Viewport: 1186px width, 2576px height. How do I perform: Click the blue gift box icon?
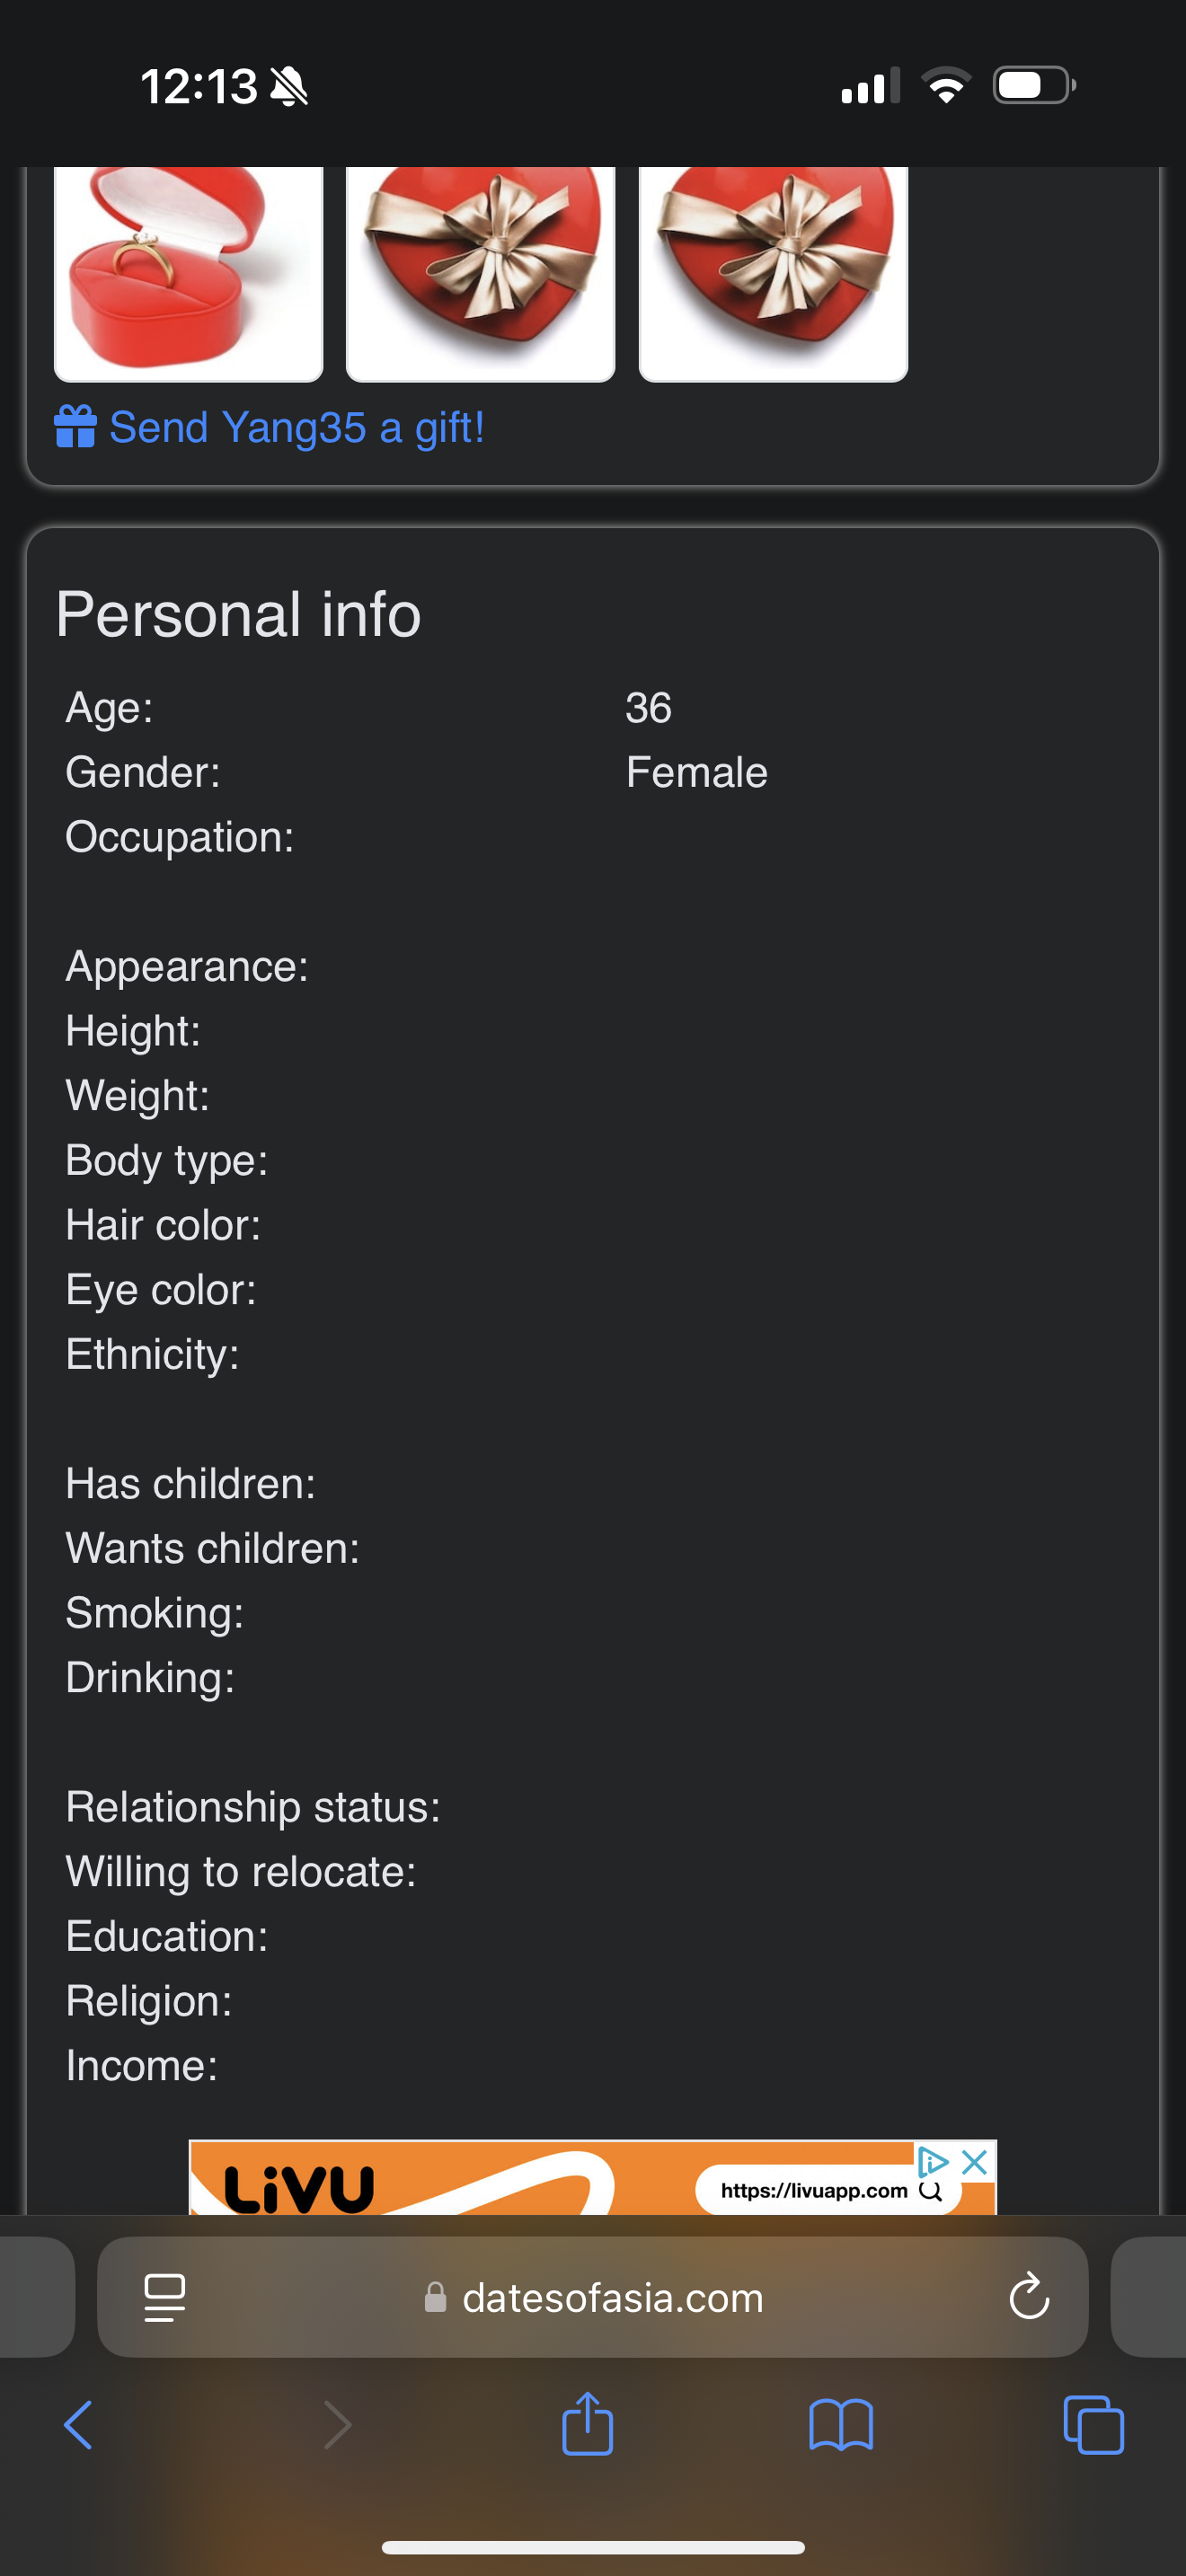tap(75, 427)
